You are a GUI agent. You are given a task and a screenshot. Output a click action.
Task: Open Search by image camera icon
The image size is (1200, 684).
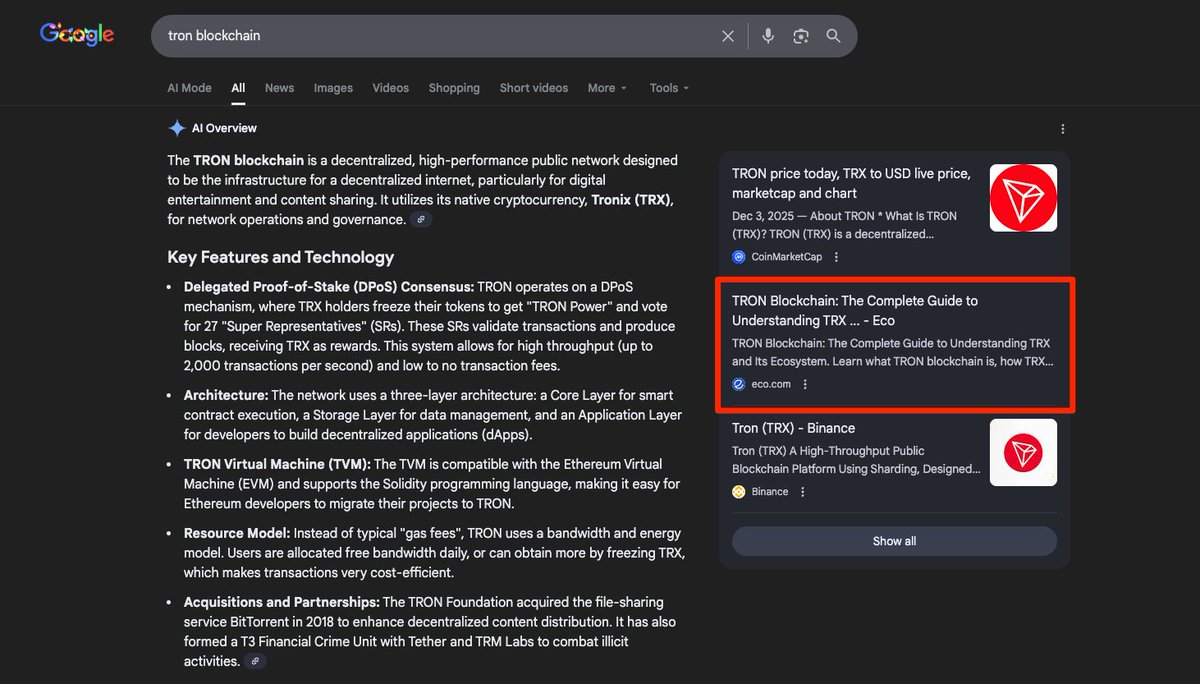[800, 36]
